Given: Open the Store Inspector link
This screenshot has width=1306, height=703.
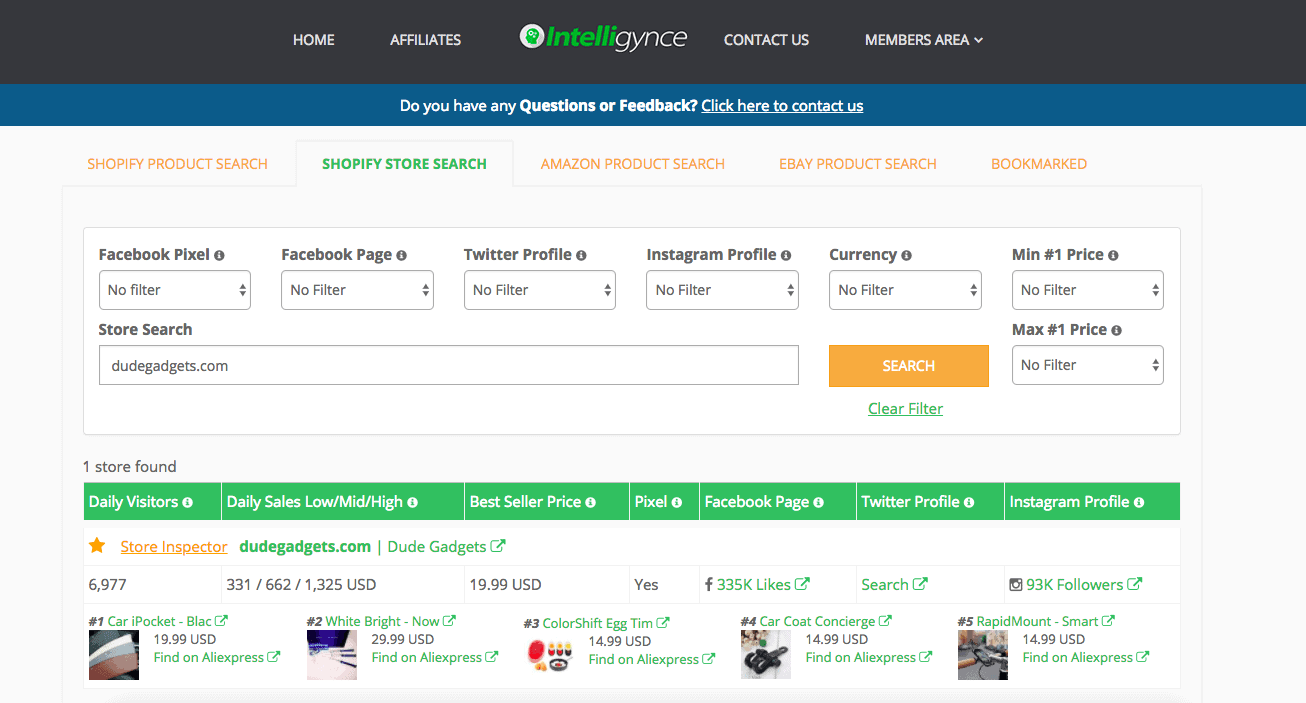Looking at the screenshot, I should pos(174,546).
